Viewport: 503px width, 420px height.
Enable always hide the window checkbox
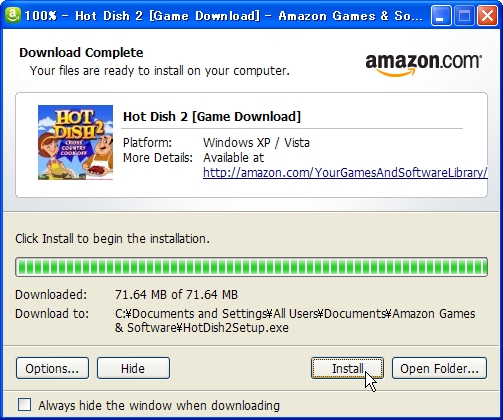(x=25, y=405)
